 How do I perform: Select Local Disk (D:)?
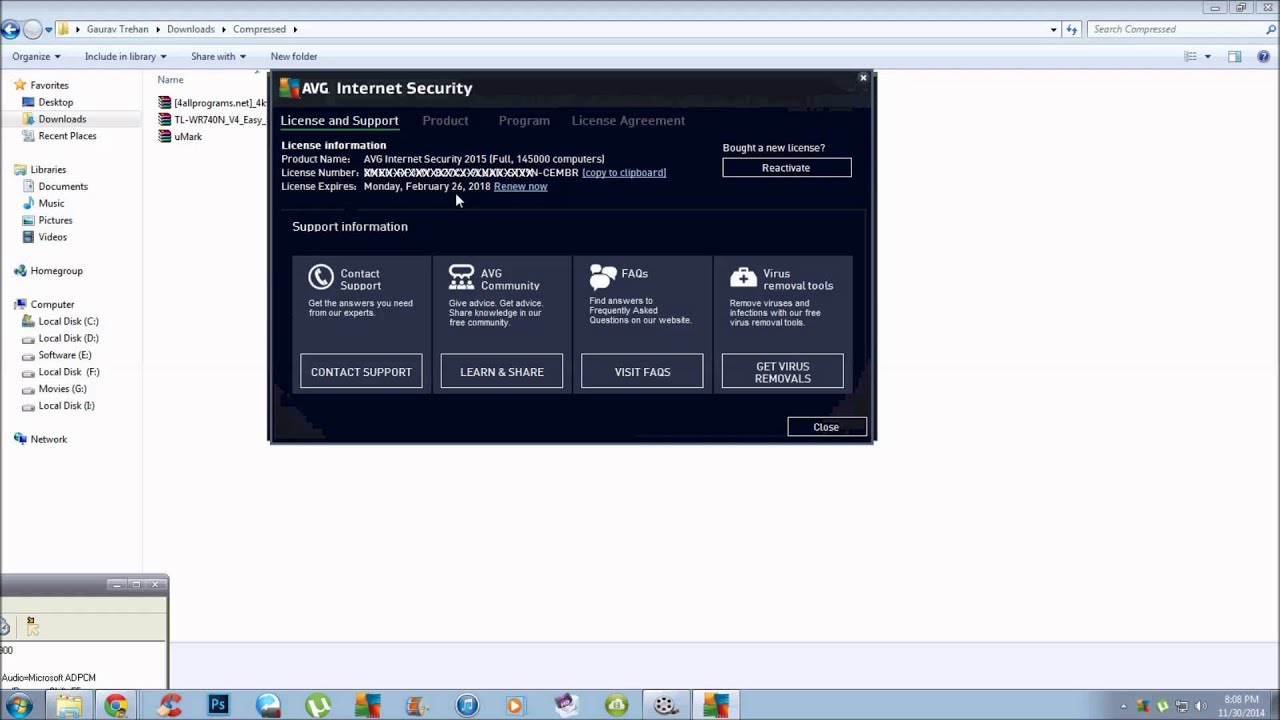[68, 339]
